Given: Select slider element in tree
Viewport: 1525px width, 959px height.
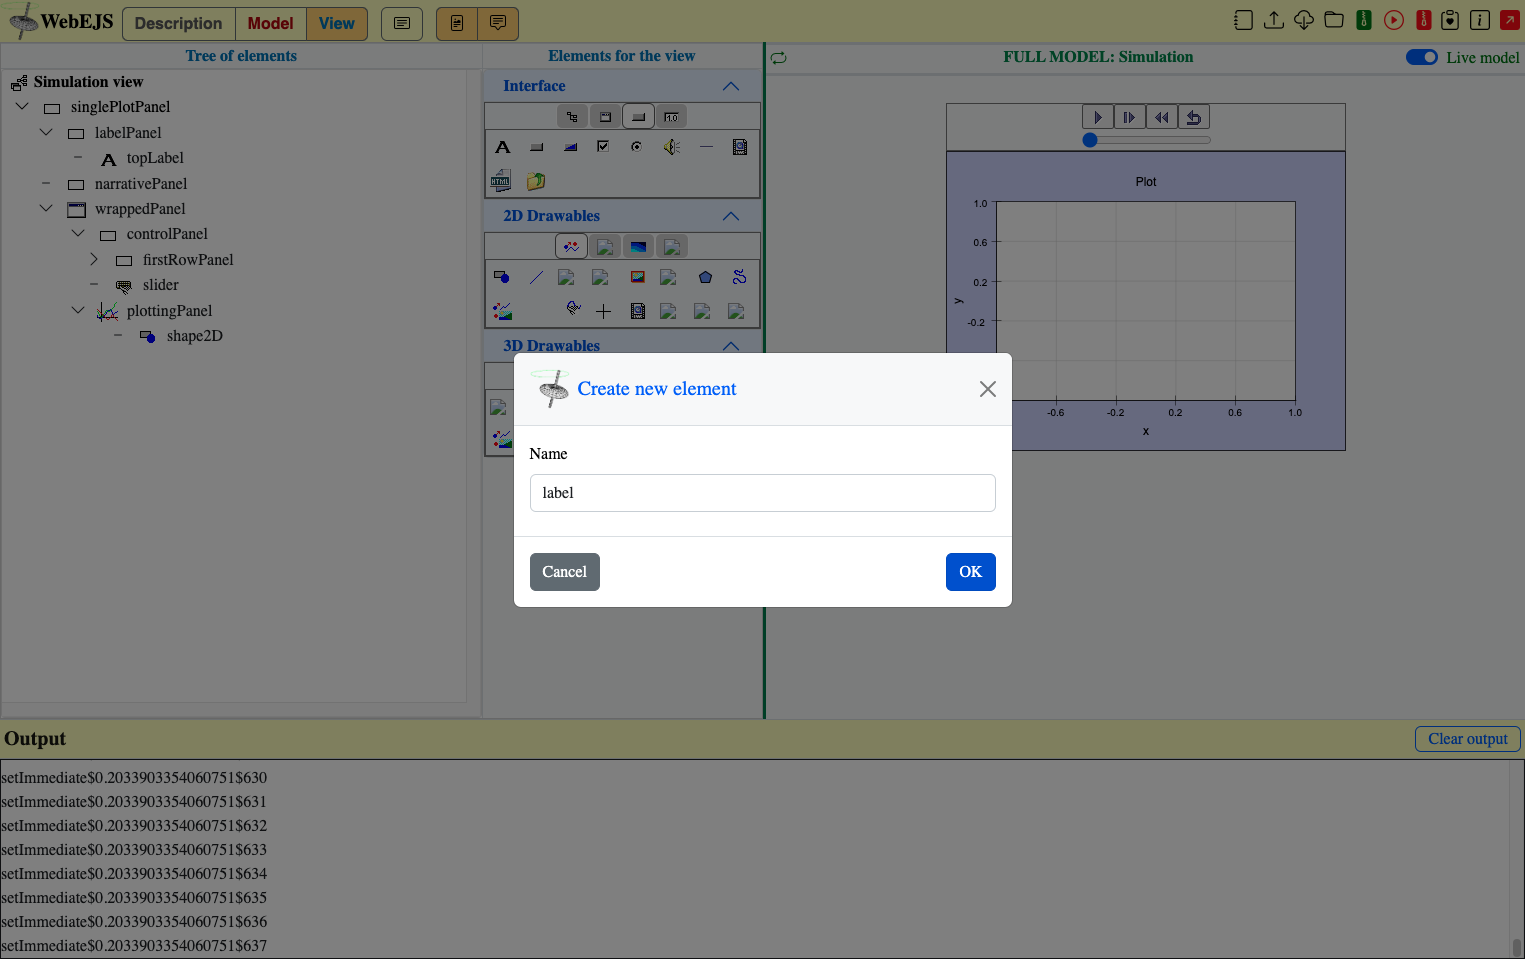Looking at the screenshot, I should point(160,285).
